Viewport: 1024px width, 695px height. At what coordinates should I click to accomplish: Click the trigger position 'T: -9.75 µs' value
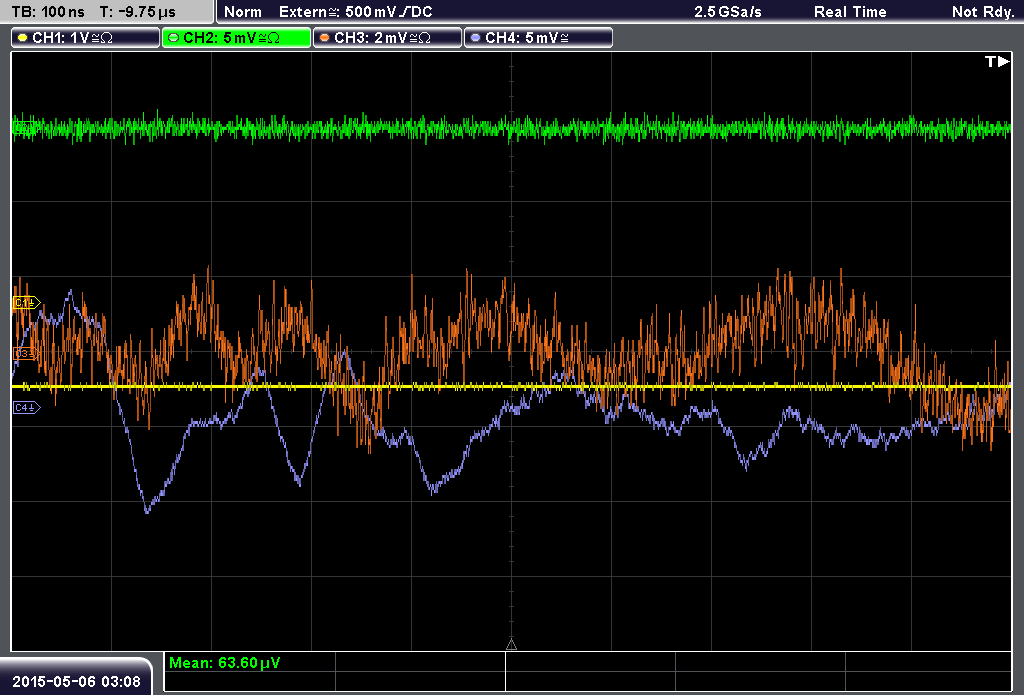point(138,12)
